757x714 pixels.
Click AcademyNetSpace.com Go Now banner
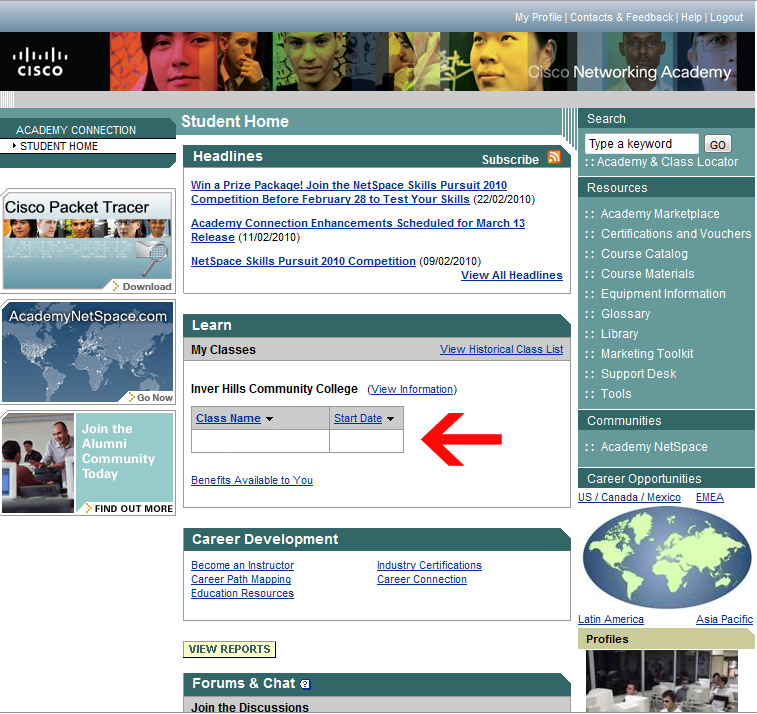click(88, 352)
